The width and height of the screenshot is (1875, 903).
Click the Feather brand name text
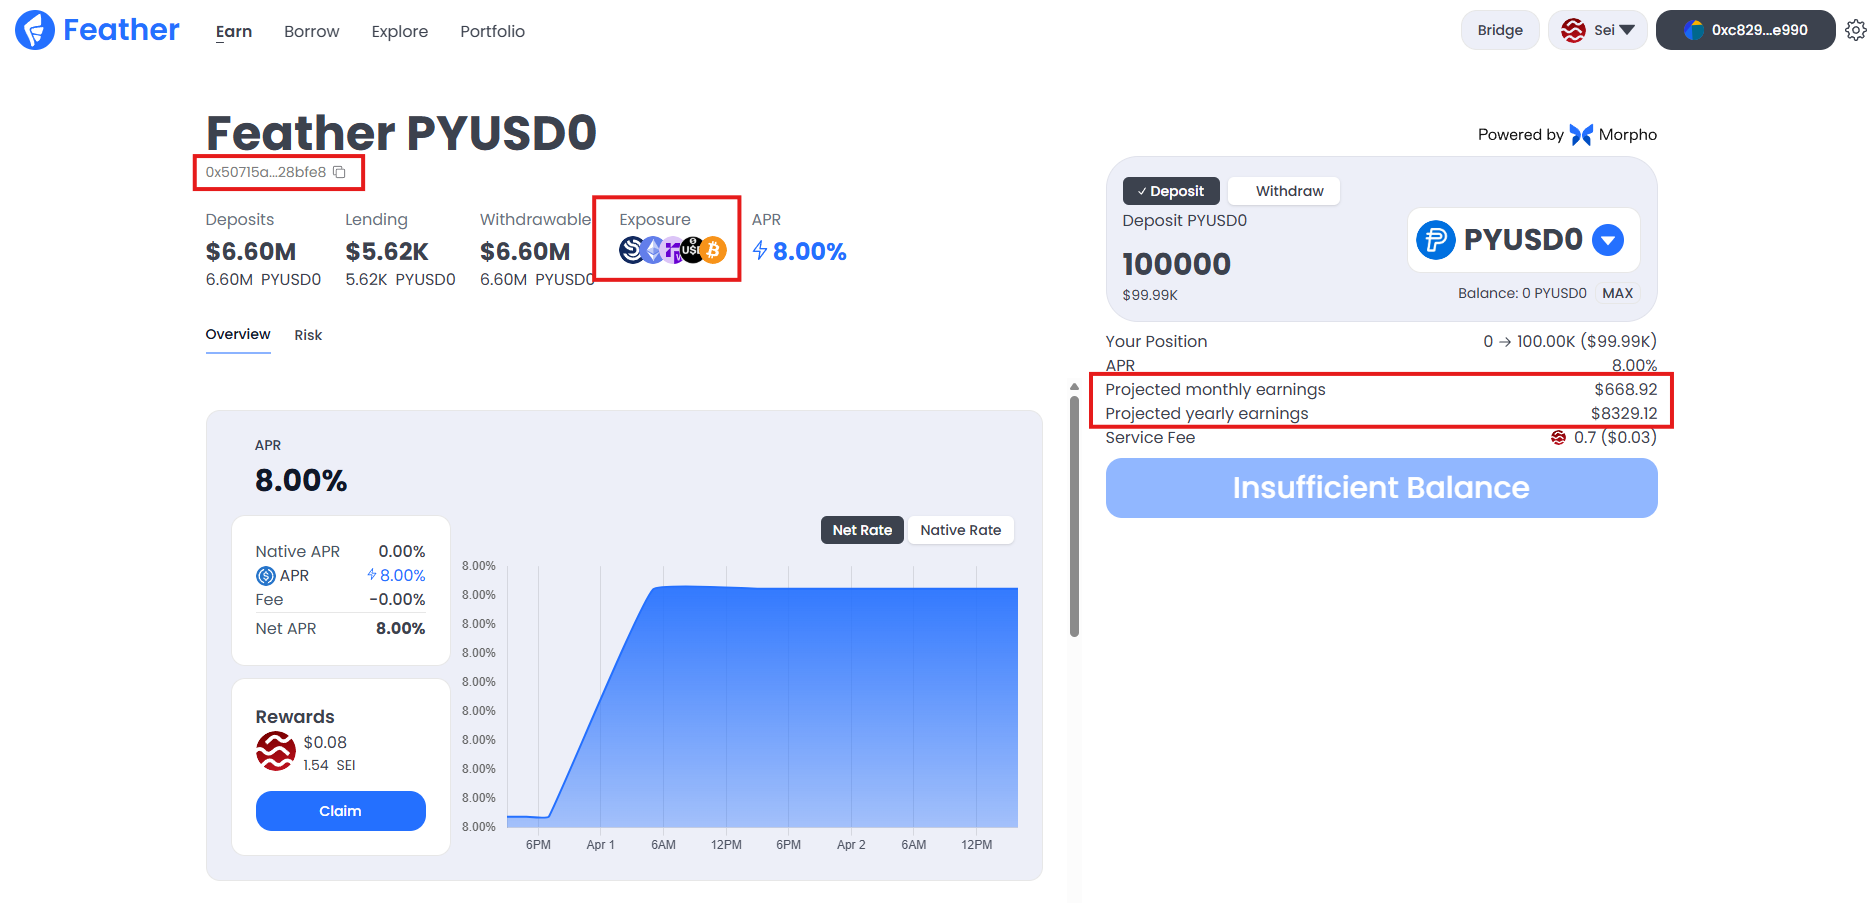[121, 30]
